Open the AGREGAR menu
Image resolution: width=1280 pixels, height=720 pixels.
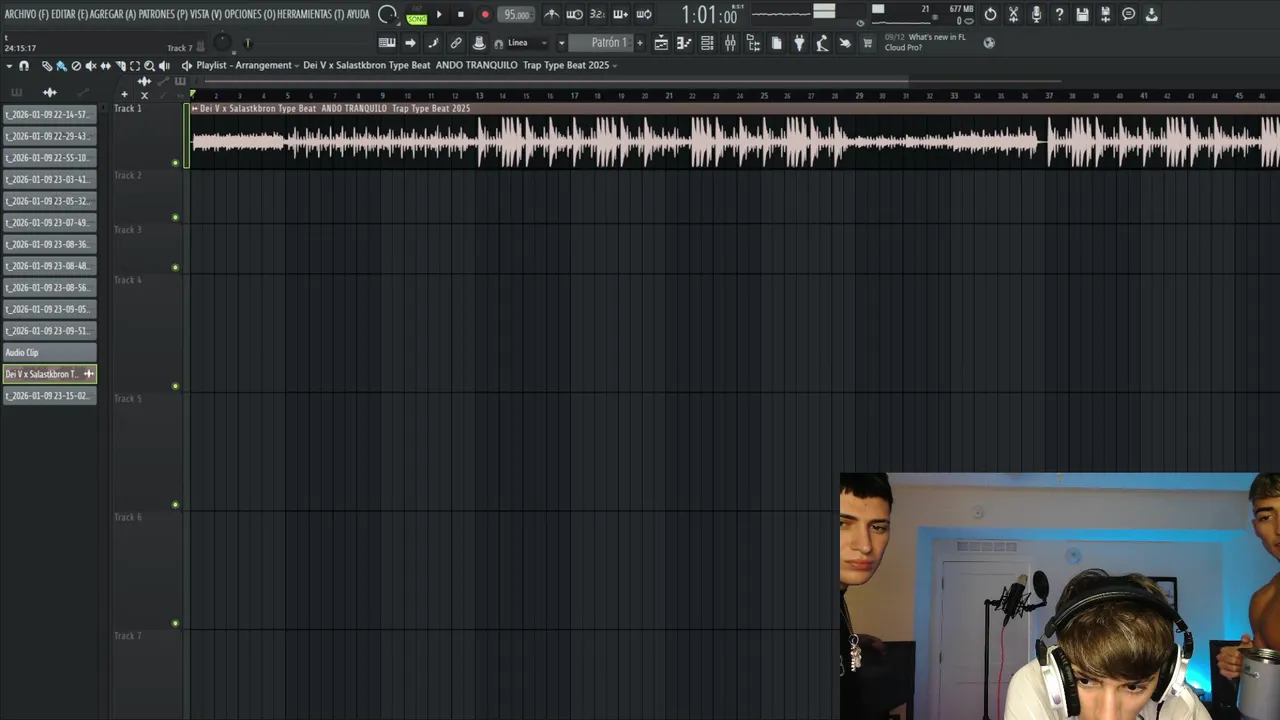coord(113,14)
